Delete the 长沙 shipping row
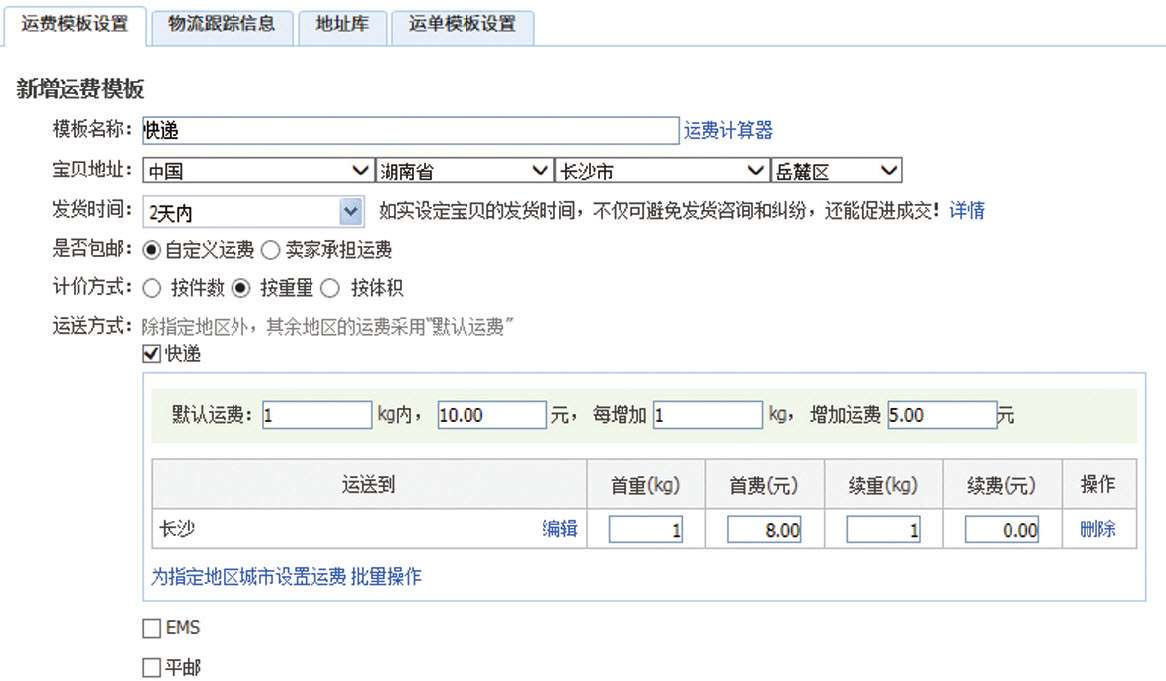Image resolution: width=1166 pixels, height=681 pixels. [1098, 529]
